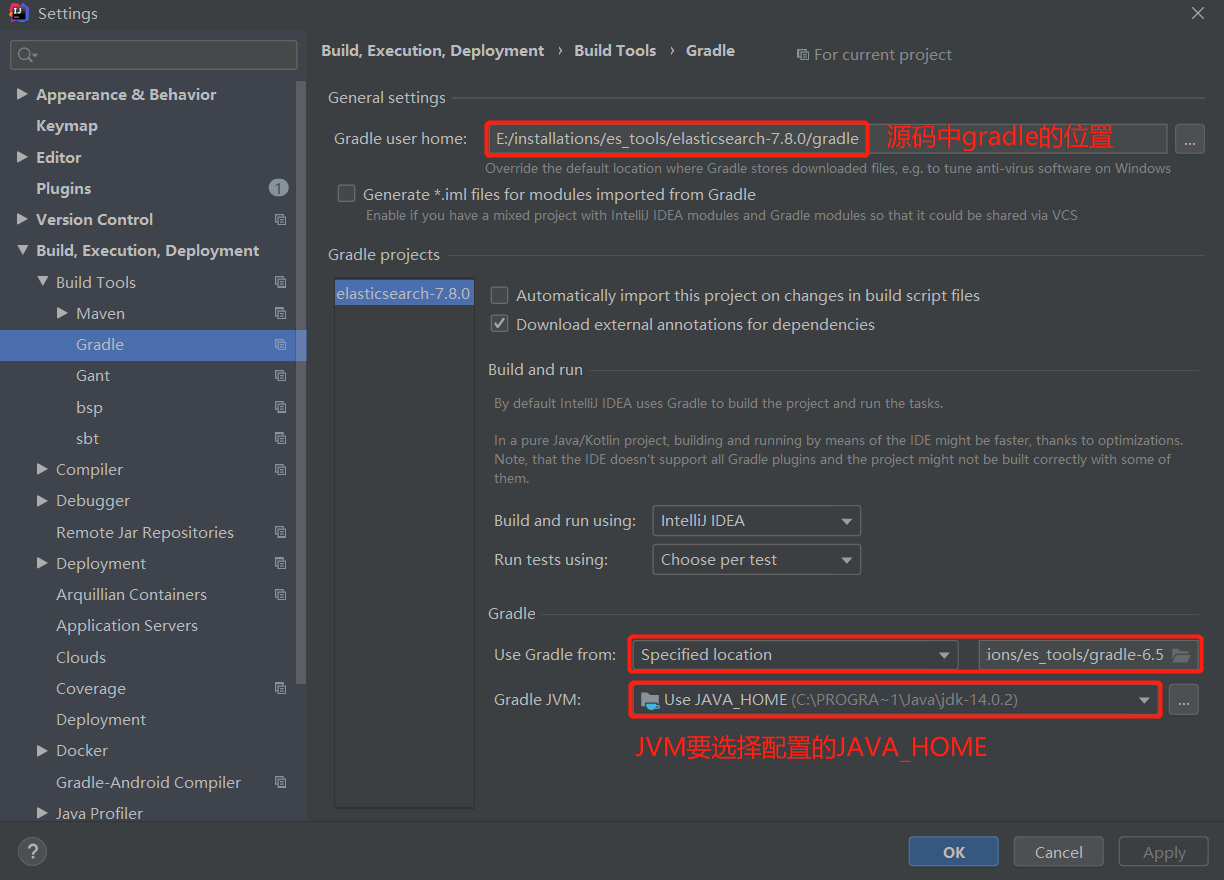Screen dimensions: 1224x880
Task: Collapse the Build Tools node
Action: [42, 282]
